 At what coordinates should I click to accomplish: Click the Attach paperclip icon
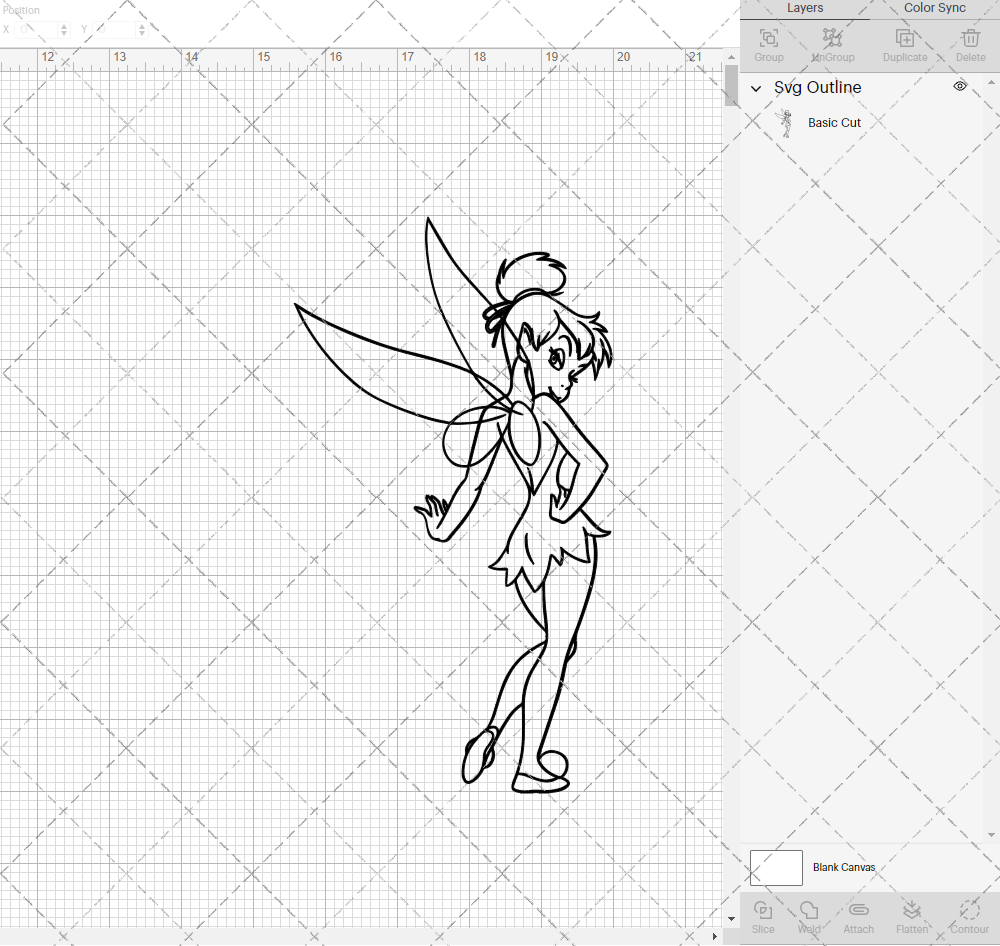tap(858, 910)
